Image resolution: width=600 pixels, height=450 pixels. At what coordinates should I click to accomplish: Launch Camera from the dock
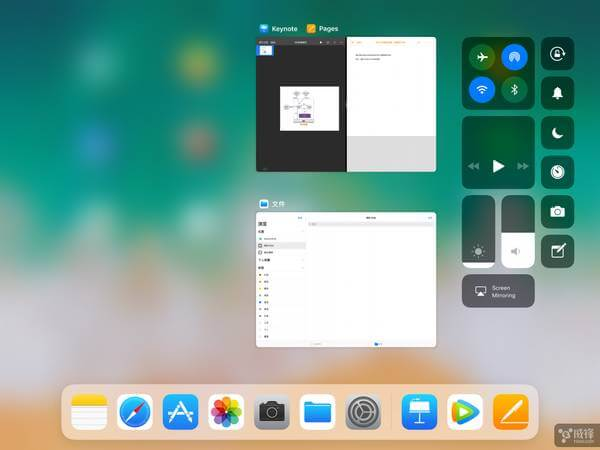point(272,412)
